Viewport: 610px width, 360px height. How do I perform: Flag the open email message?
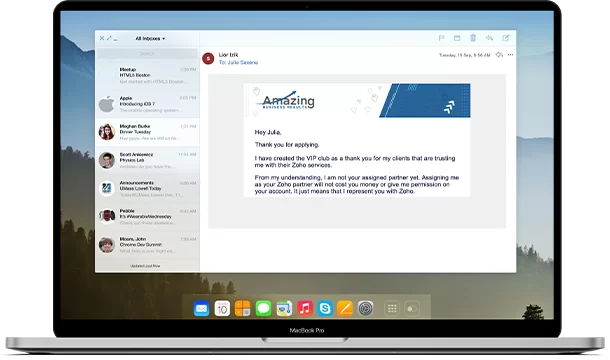(441, 38)
